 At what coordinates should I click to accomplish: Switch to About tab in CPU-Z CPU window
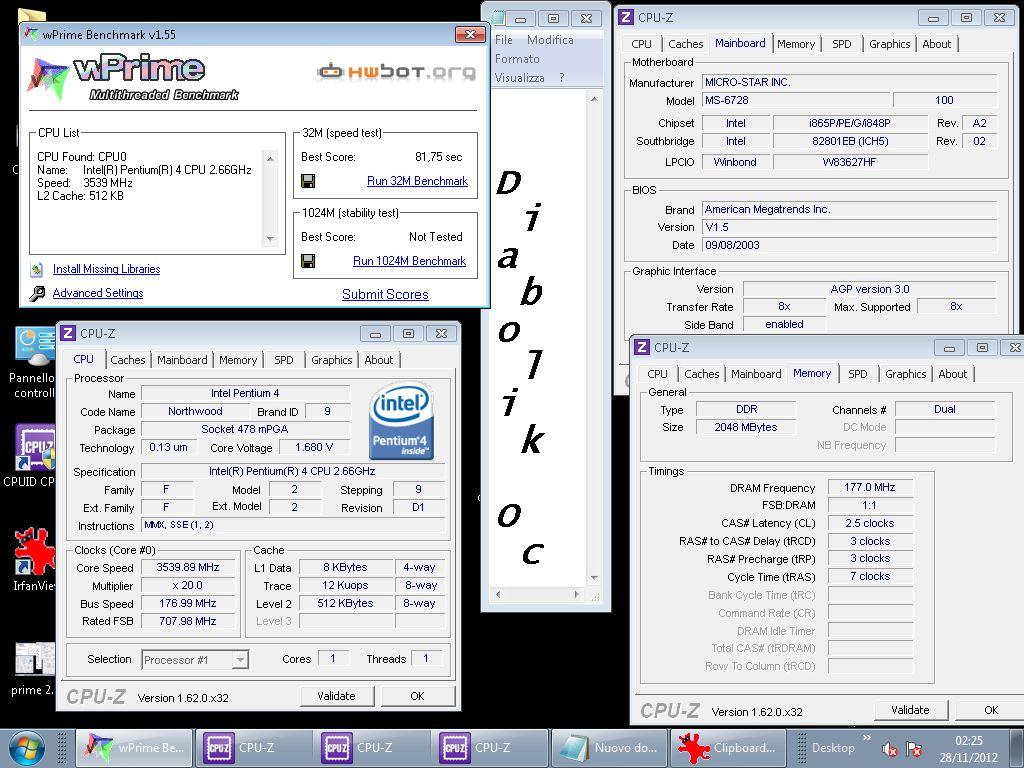click(x=379, y=360)
